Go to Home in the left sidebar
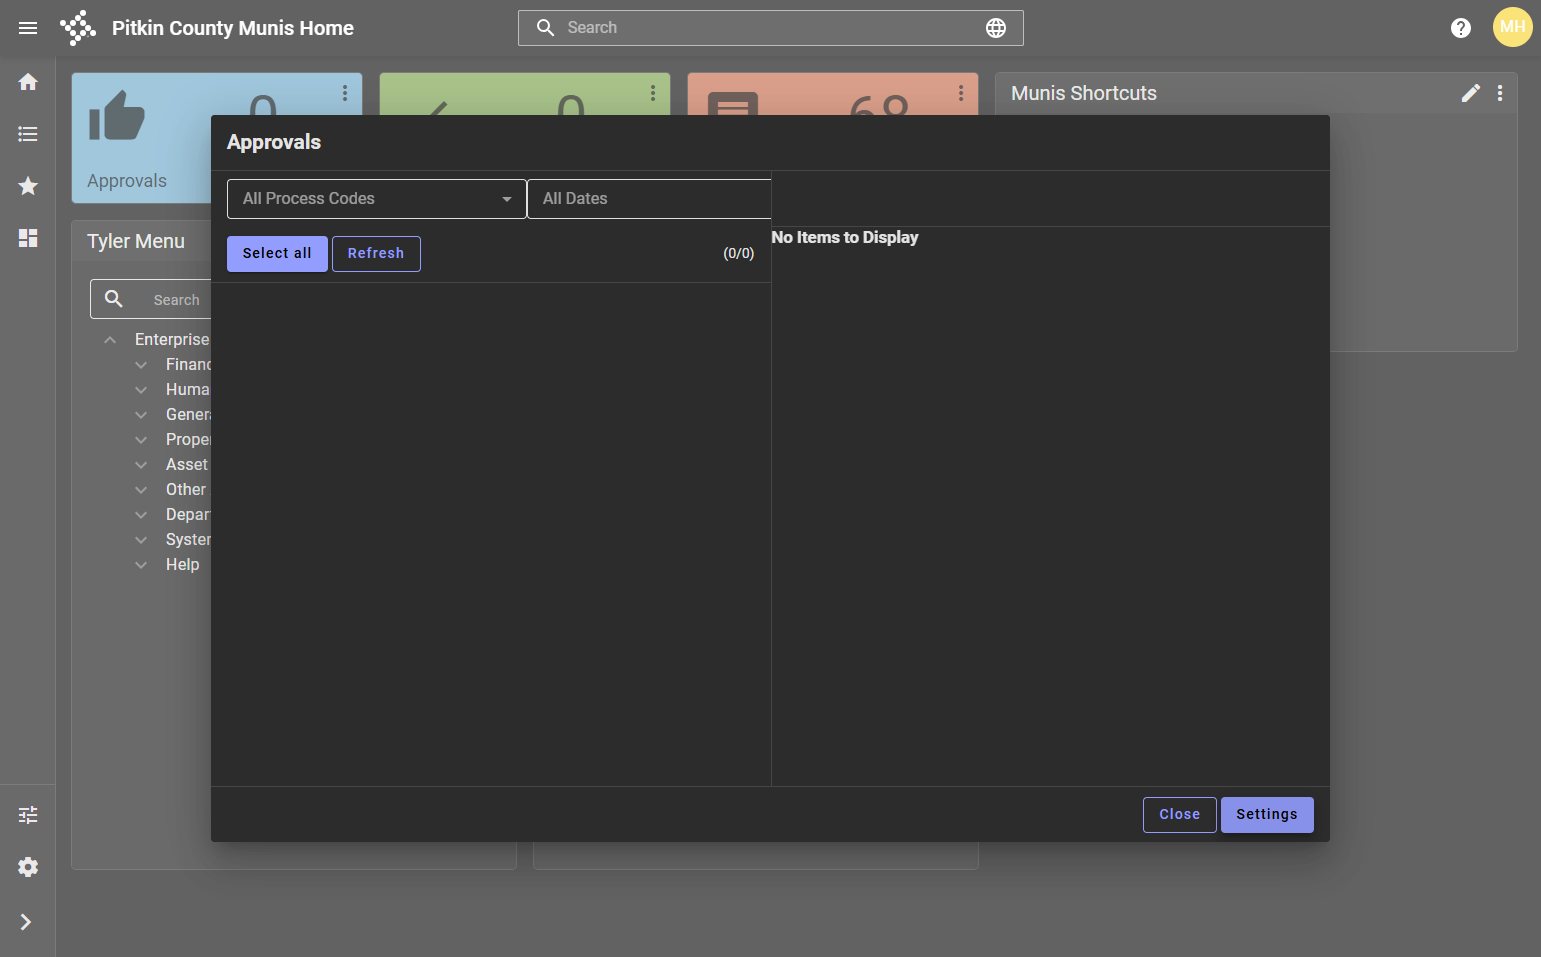1541x957 pixels. coord(28,82)
